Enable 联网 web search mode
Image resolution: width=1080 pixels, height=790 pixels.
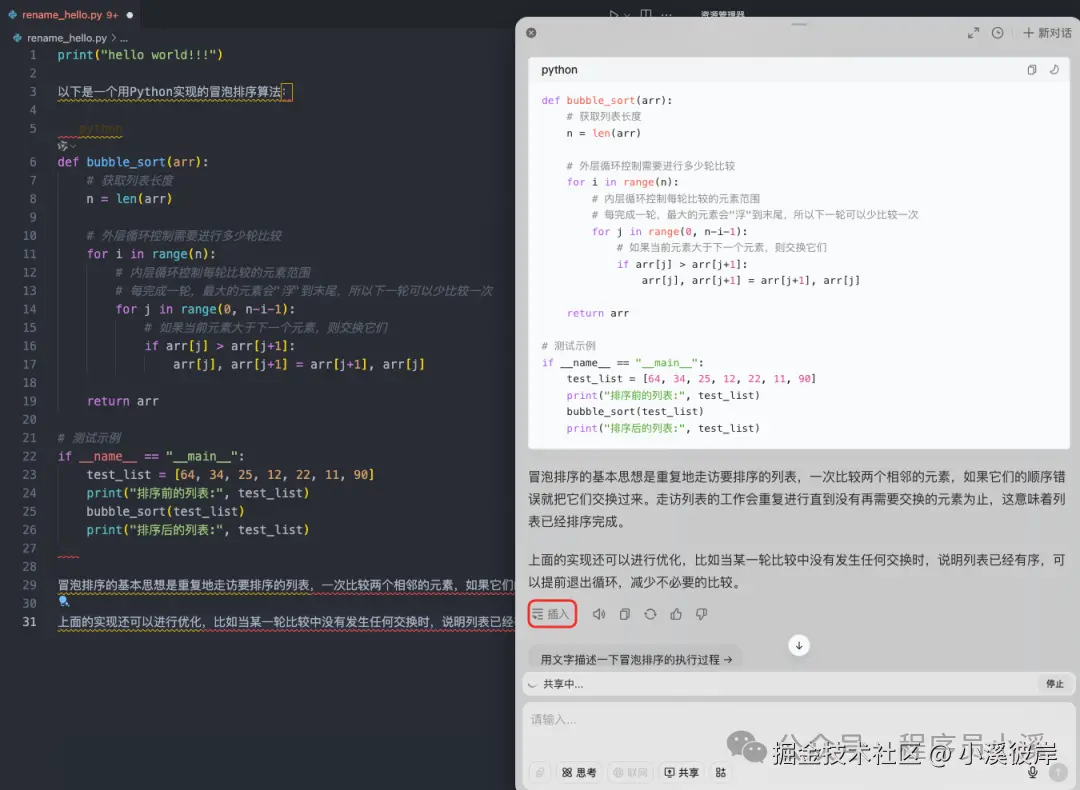(x=631, y=772)
